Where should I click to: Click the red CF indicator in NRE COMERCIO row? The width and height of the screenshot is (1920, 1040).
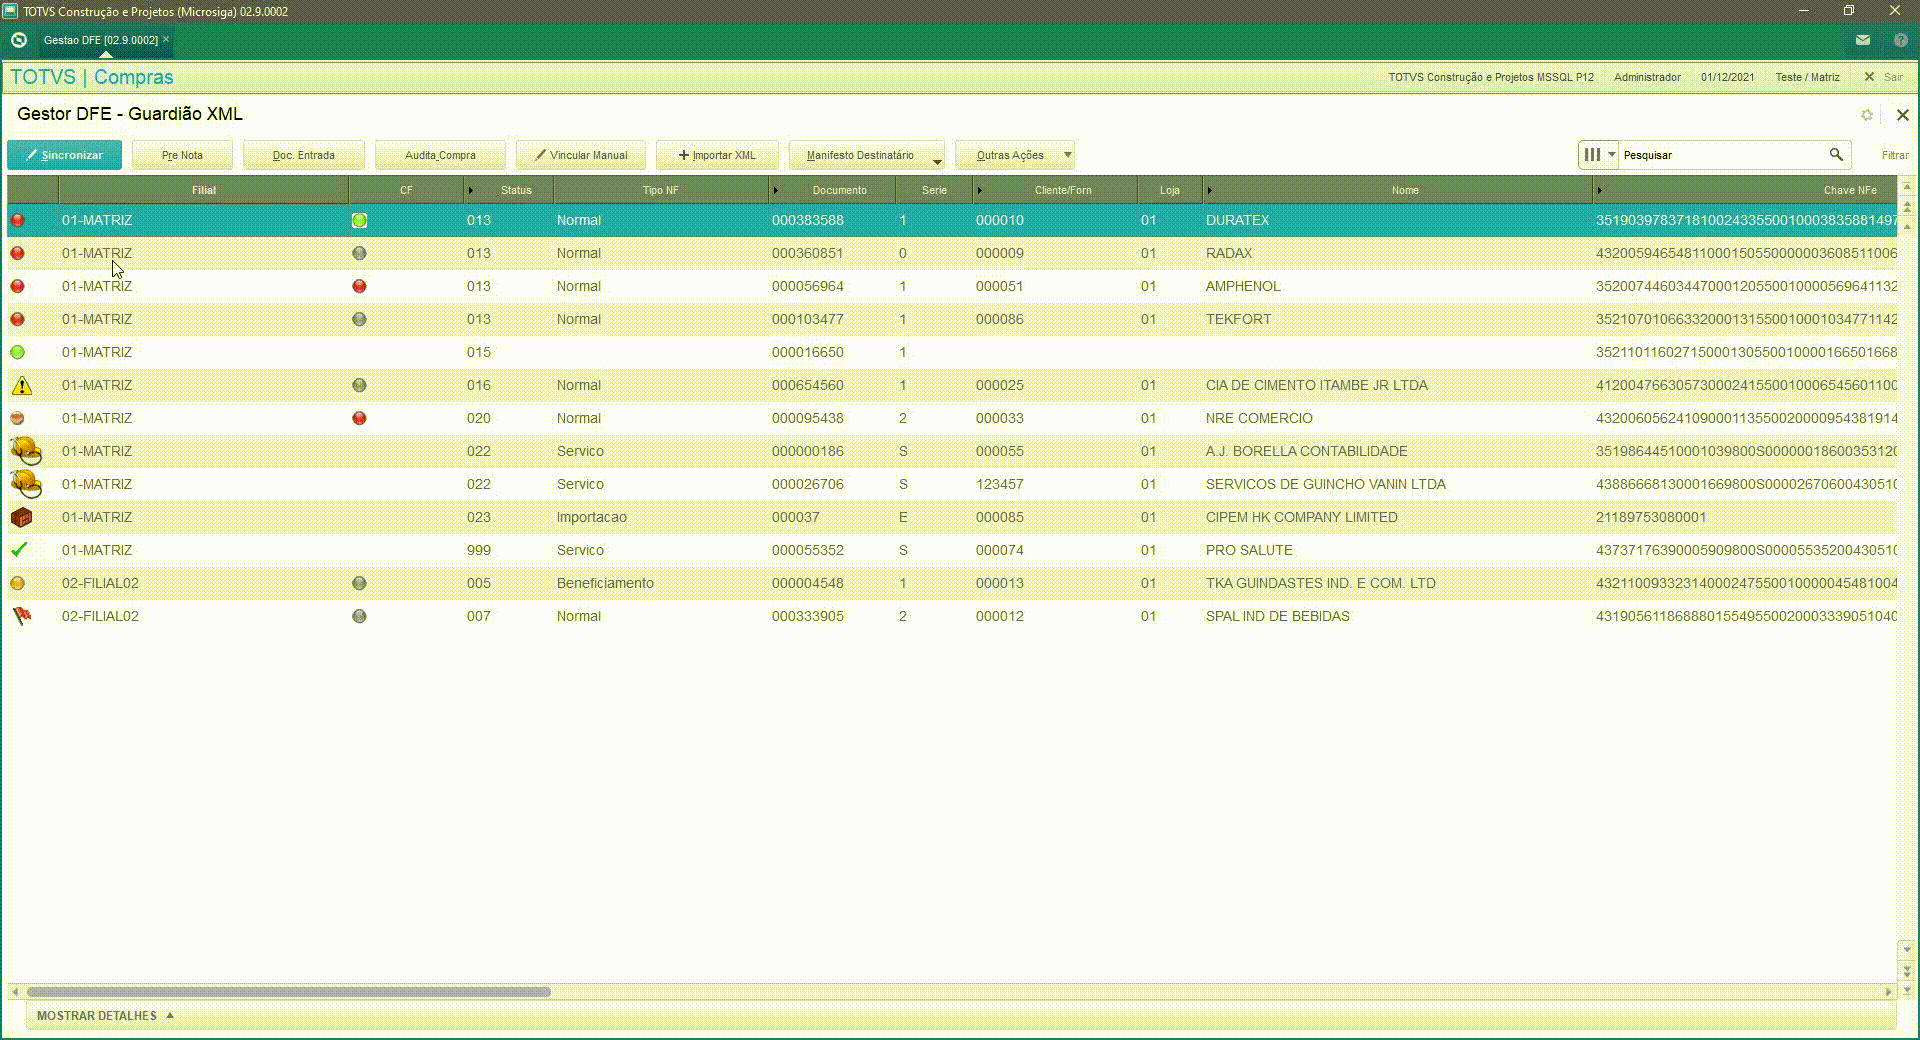(359, 418)
